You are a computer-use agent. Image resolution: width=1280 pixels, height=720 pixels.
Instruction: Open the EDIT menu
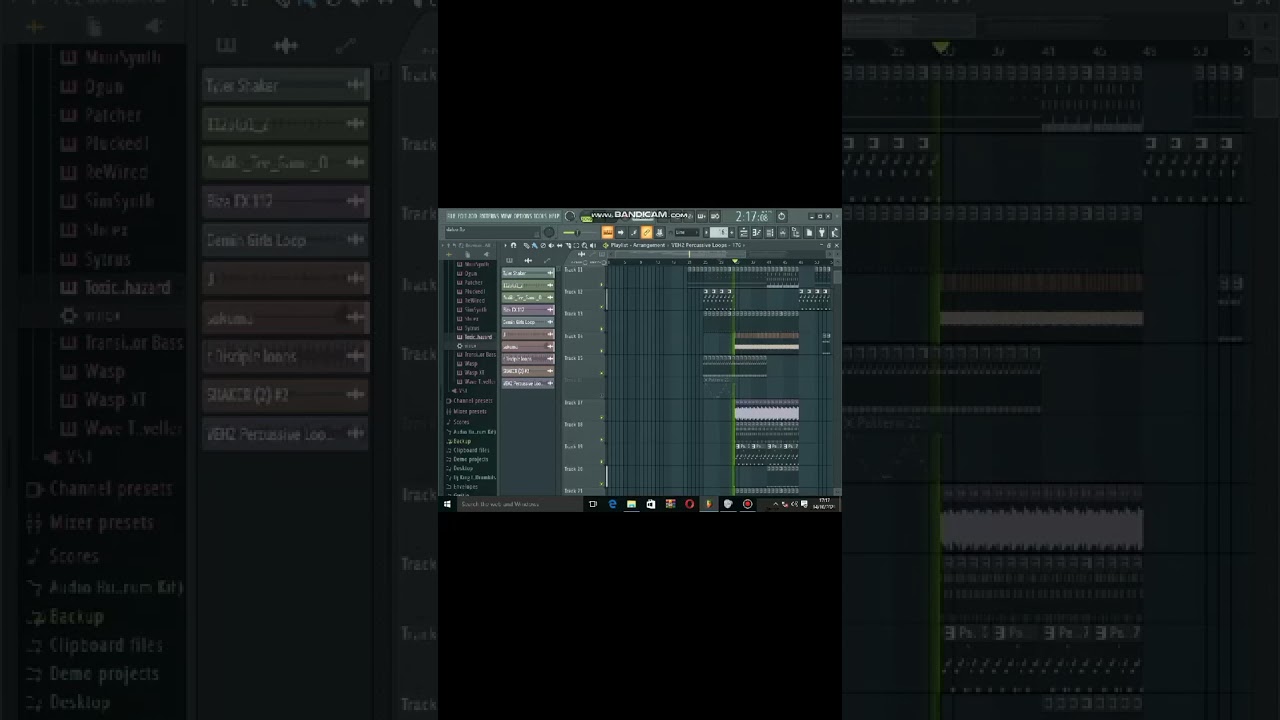click(x=461, y=217)
